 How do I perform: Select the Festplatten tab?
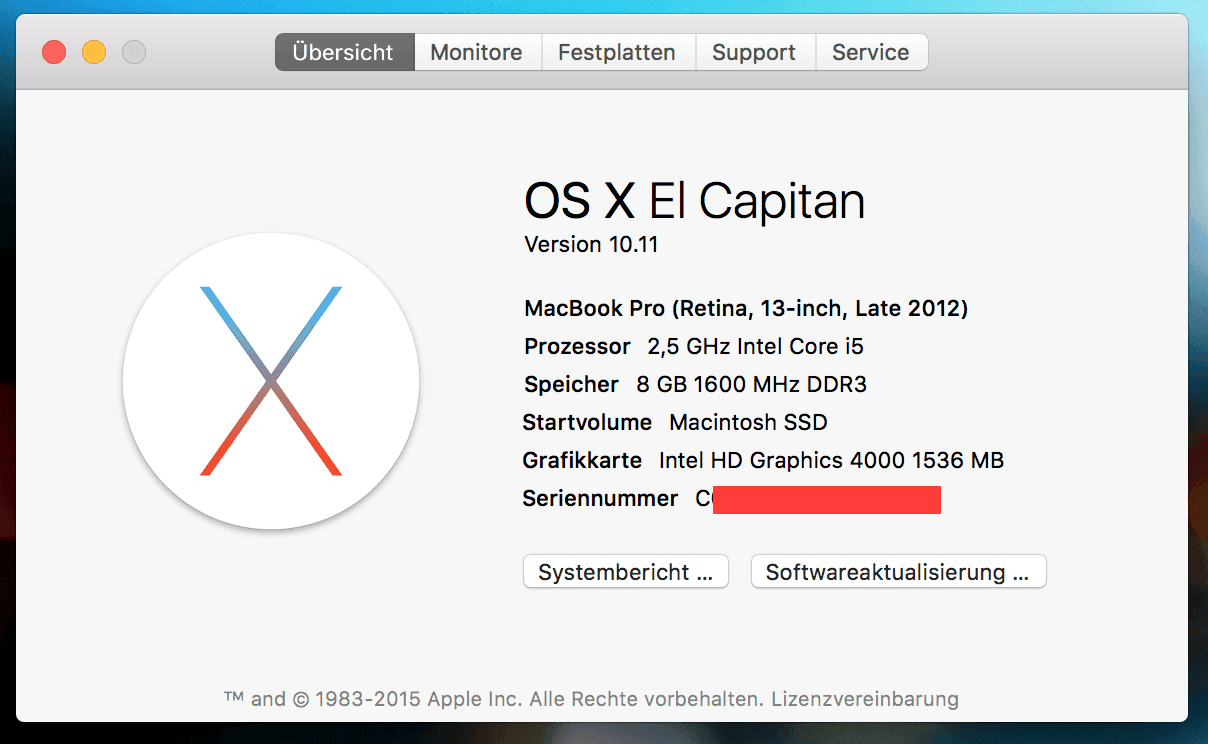coord(617,52)
